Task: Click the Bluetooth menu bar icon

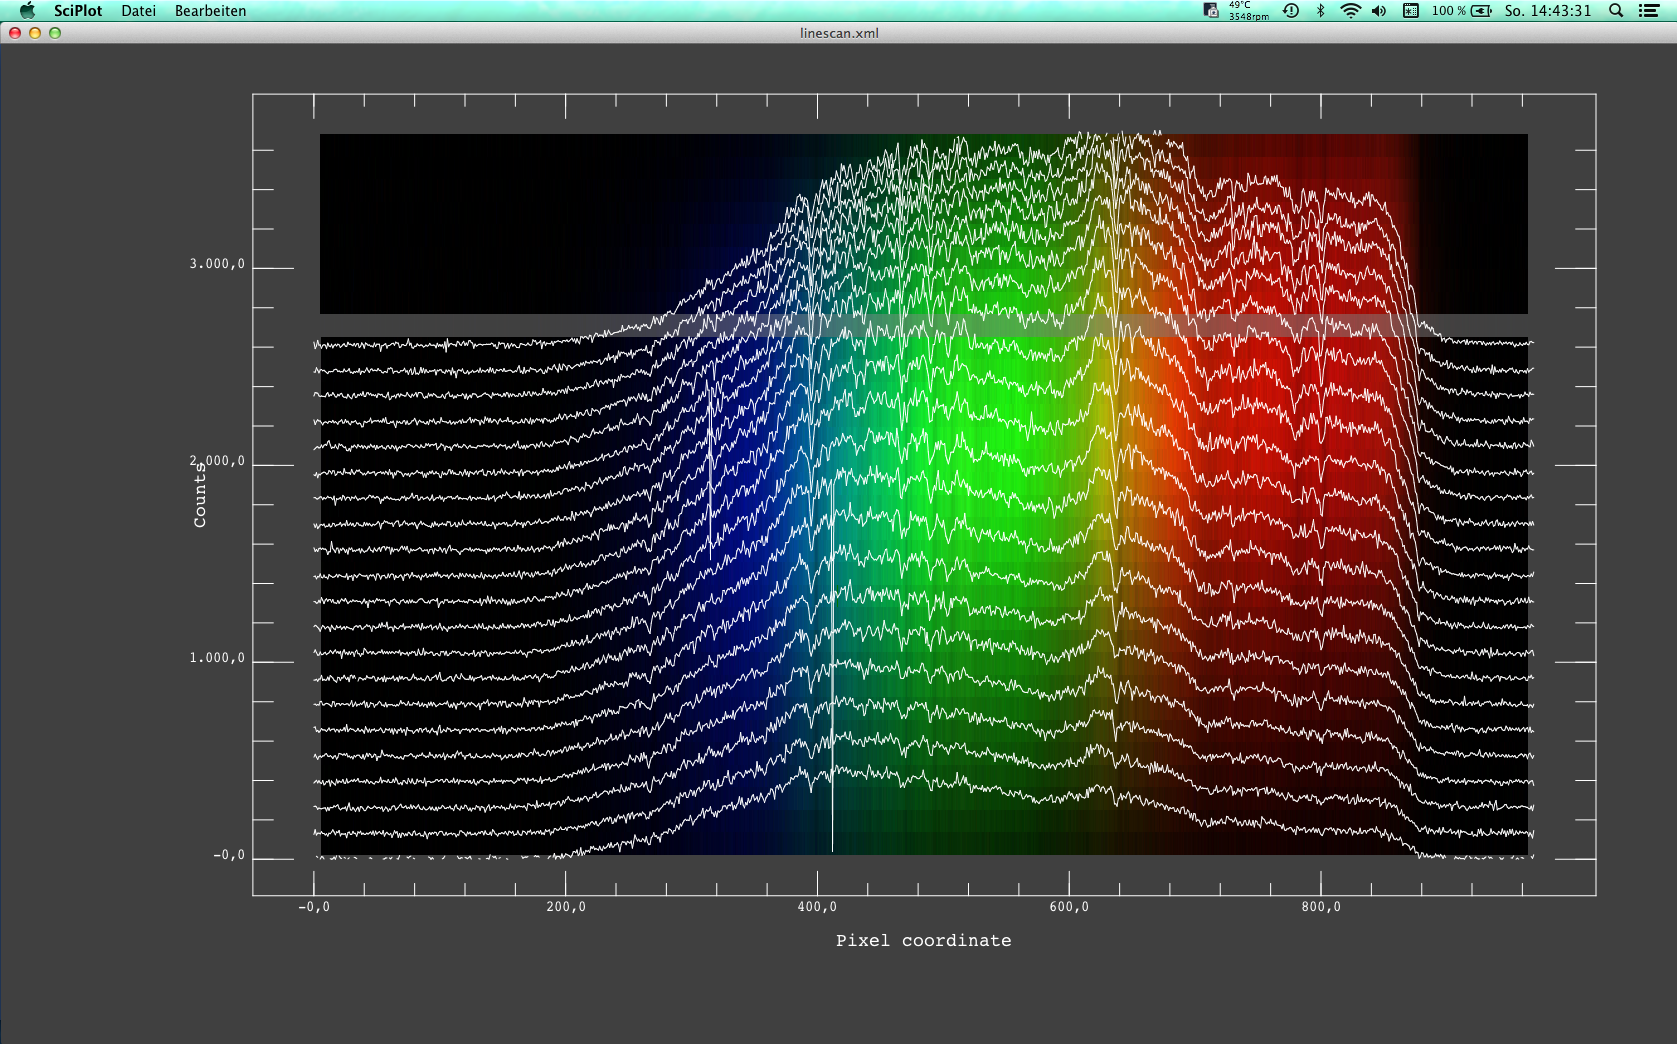Action: pos(1320,11)
